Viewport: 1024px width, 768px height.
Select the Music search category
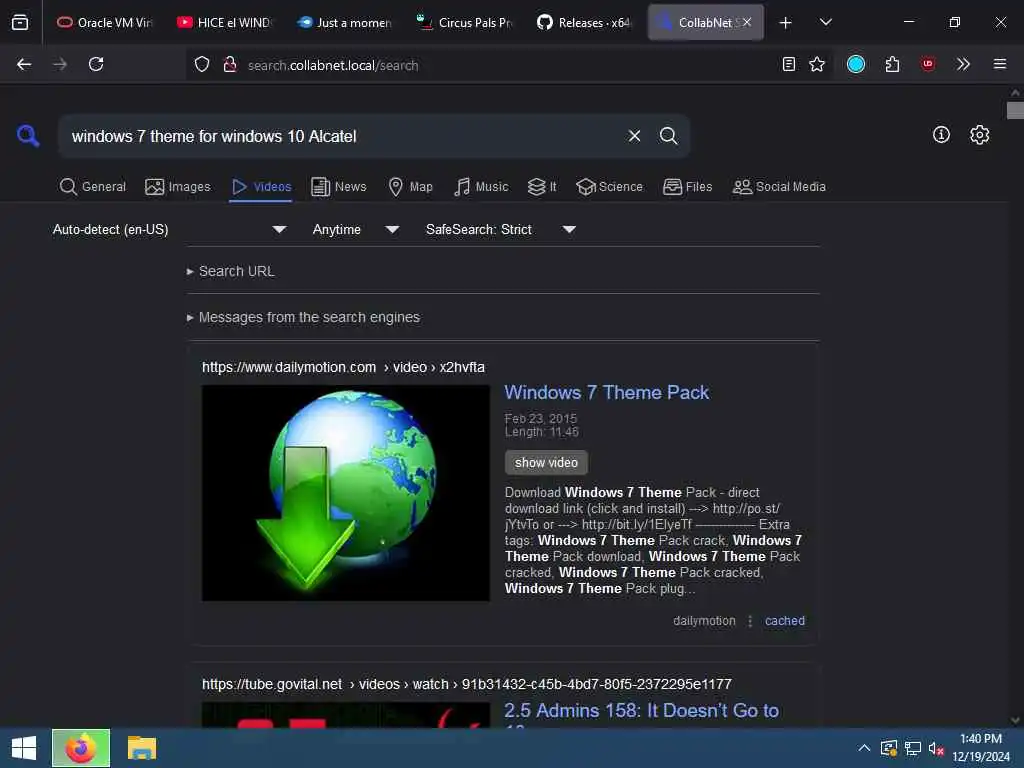pyautogui.click(x=481, y=187)
